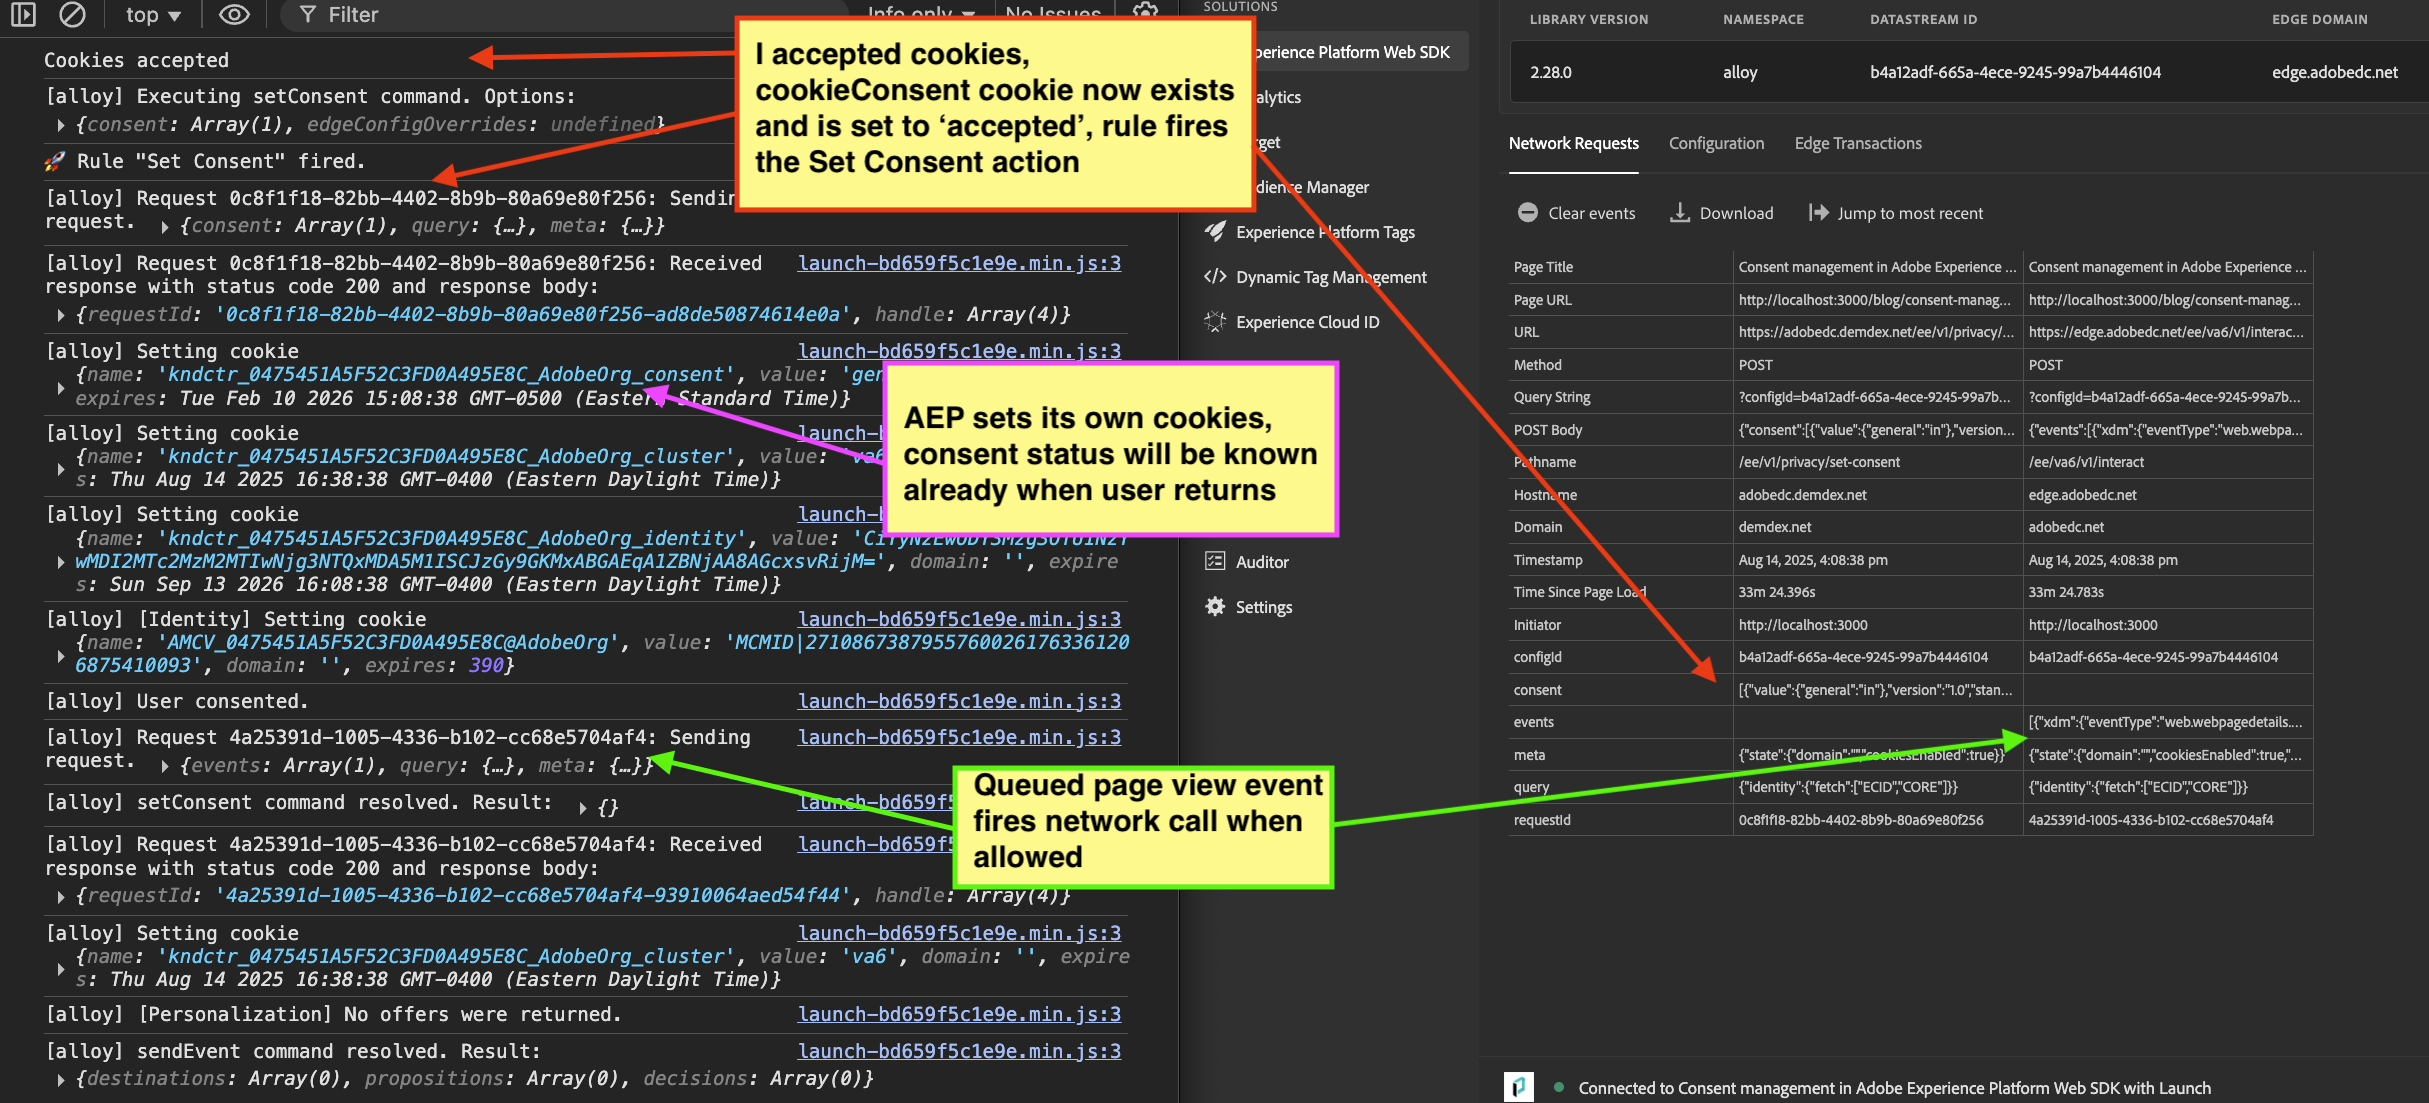Click the Download arrow icon

1680,212
